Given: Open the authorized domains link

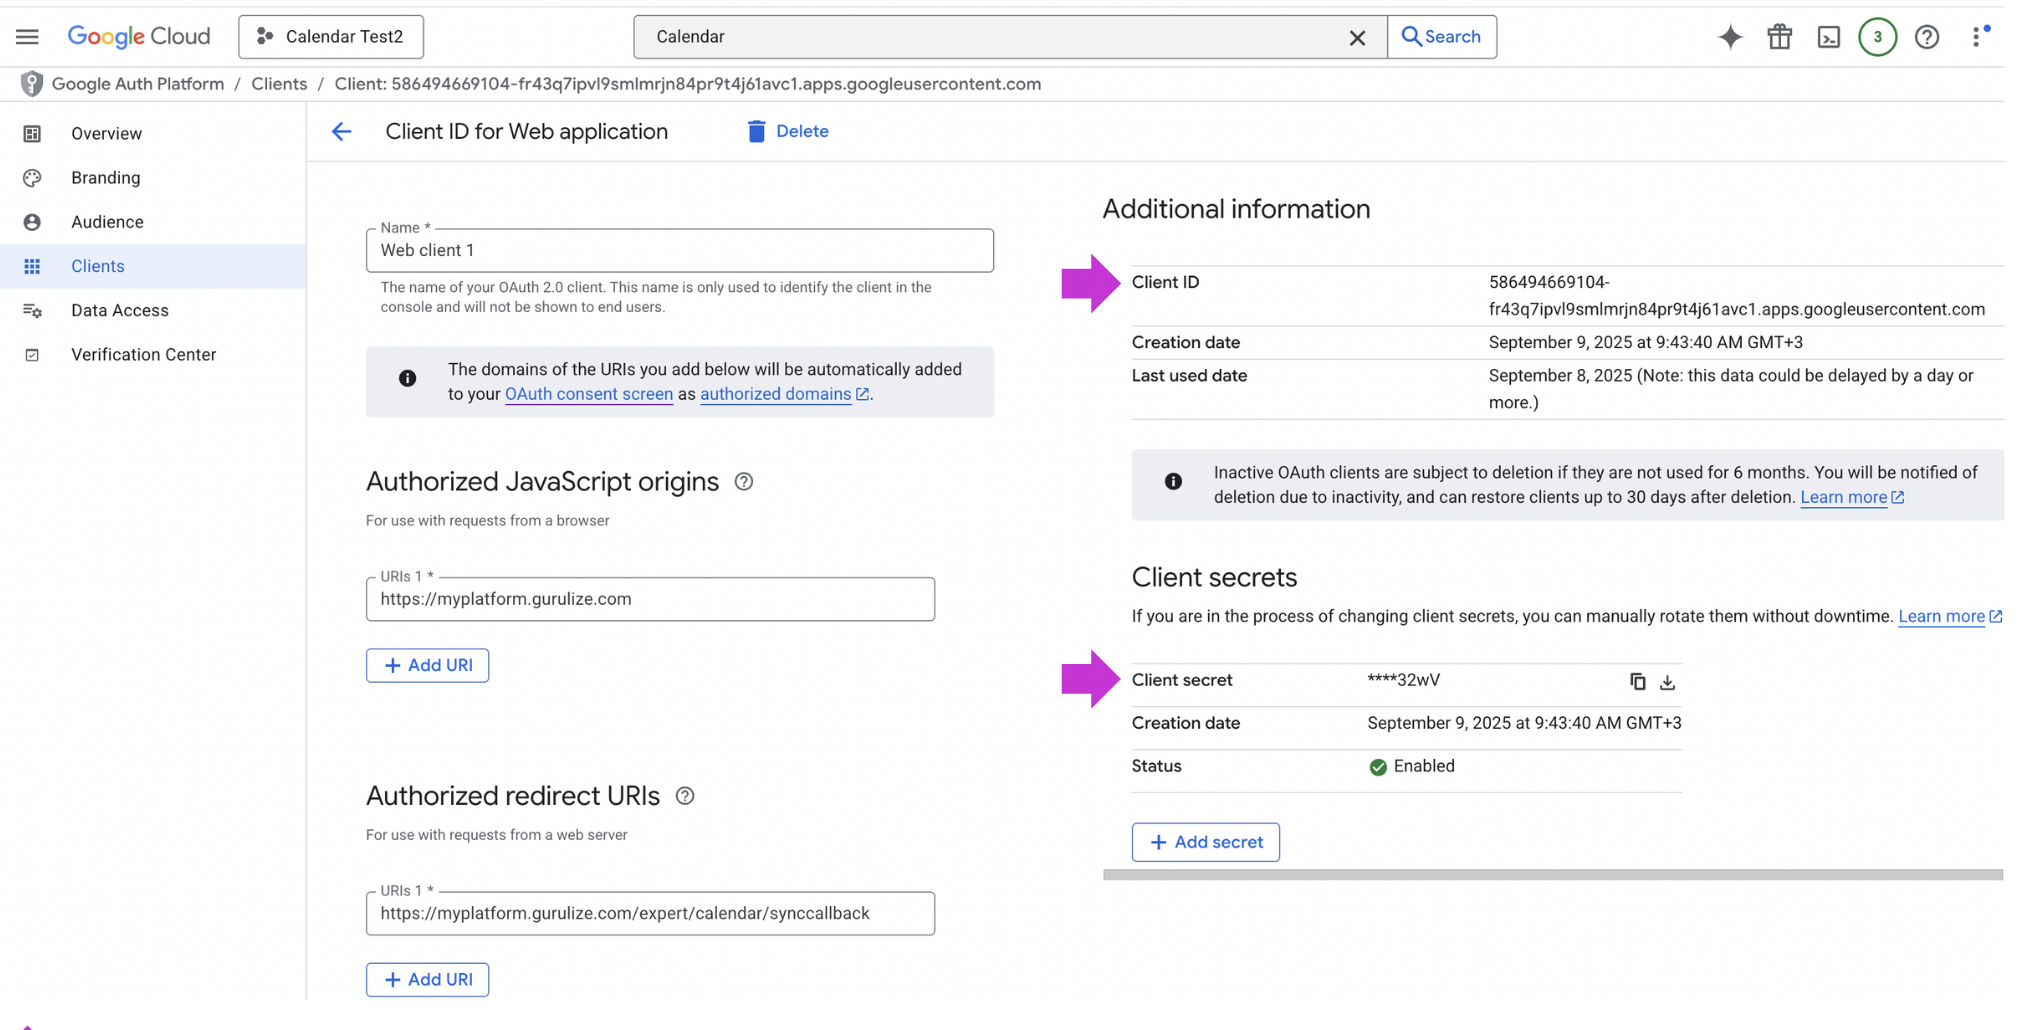Looking at the screenshot, I should (x=784, y=394).
